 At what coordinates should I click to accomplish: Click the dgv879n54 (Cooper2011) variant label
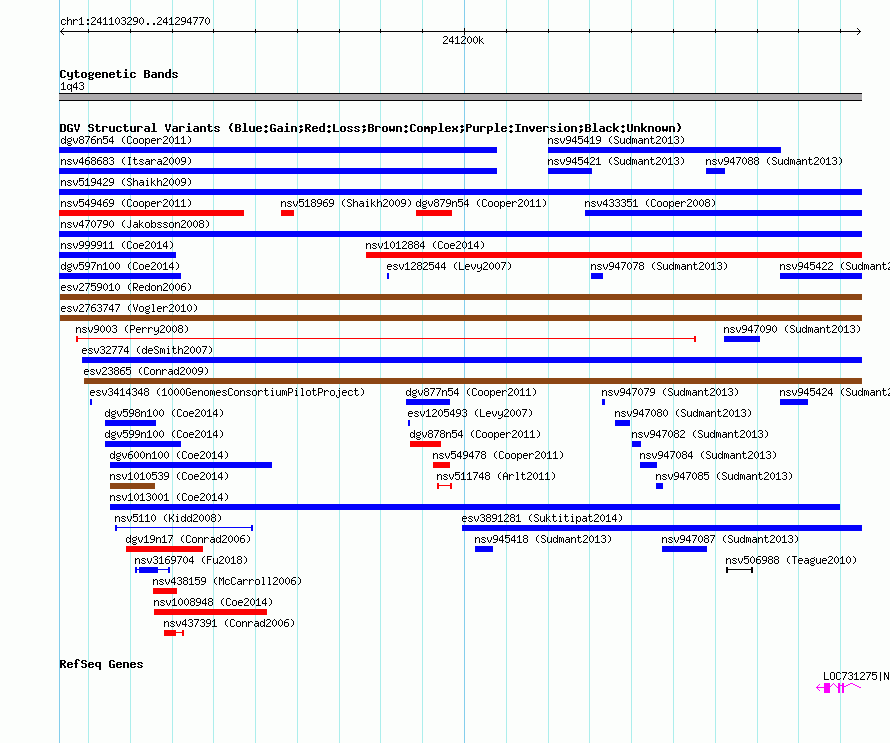coord(481,203)
